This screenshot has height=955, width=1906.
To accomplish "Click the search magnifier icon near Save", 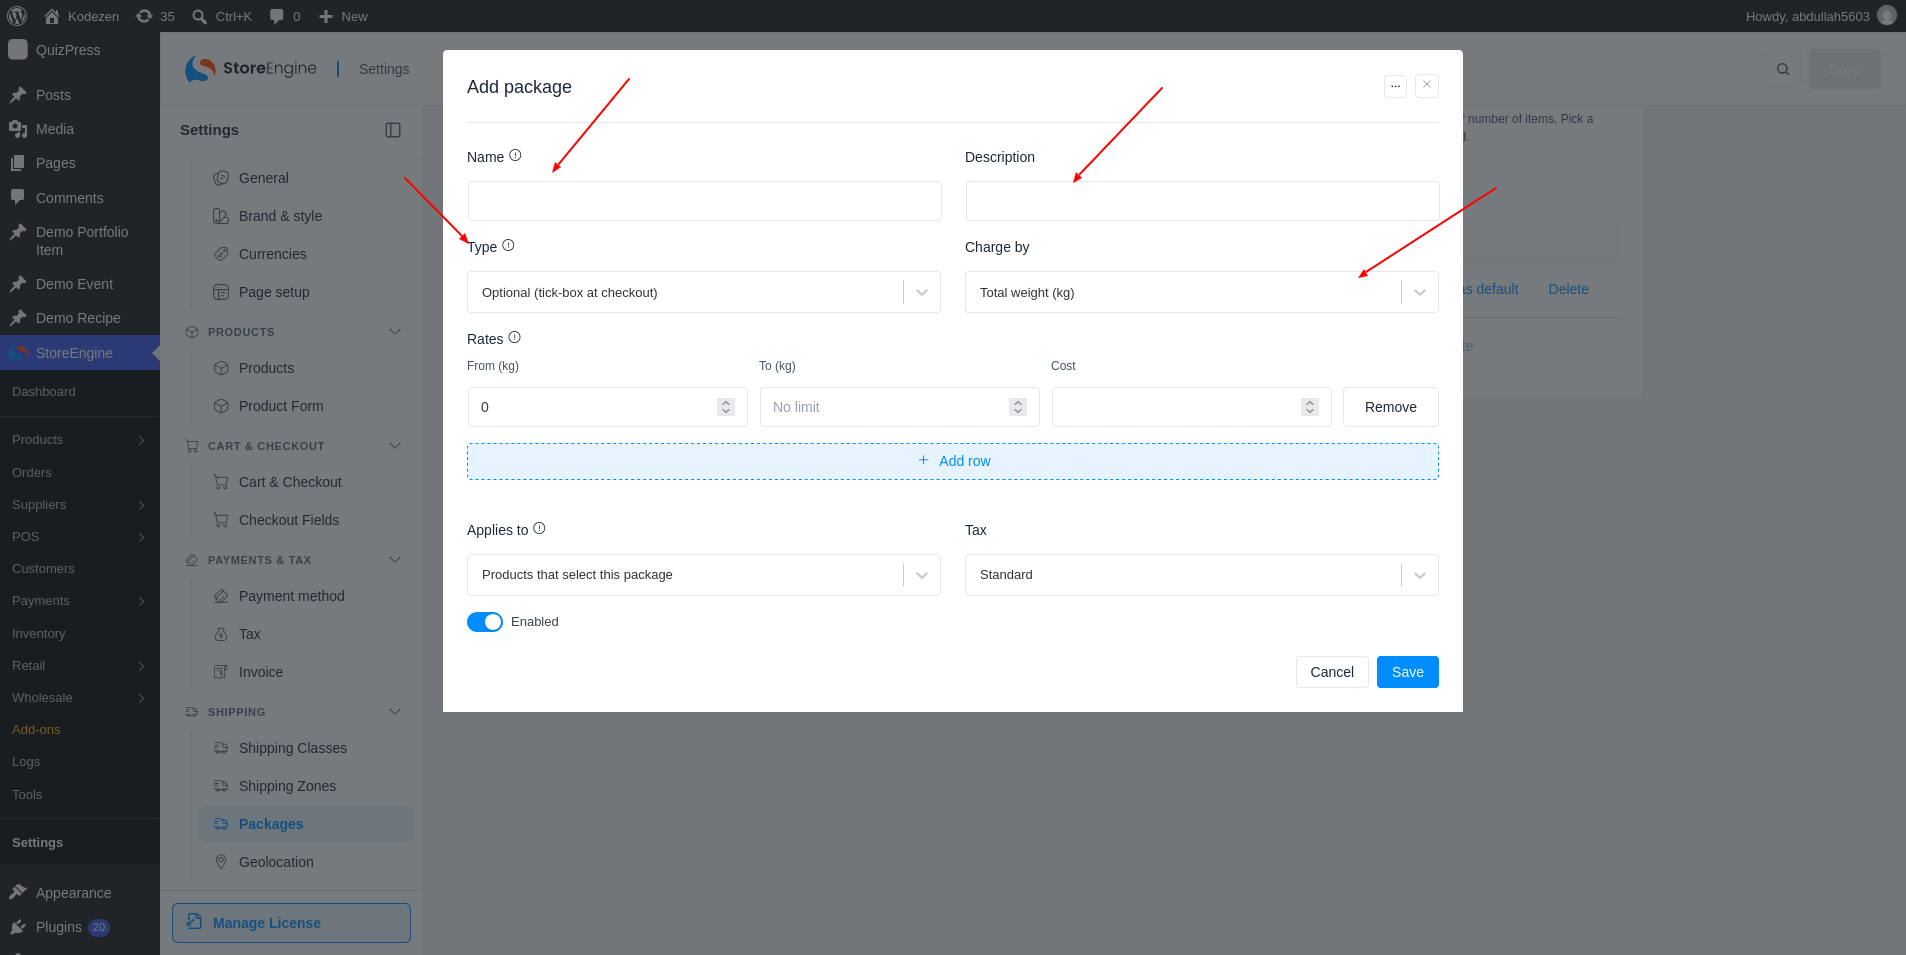I will tap(1783, 69).
